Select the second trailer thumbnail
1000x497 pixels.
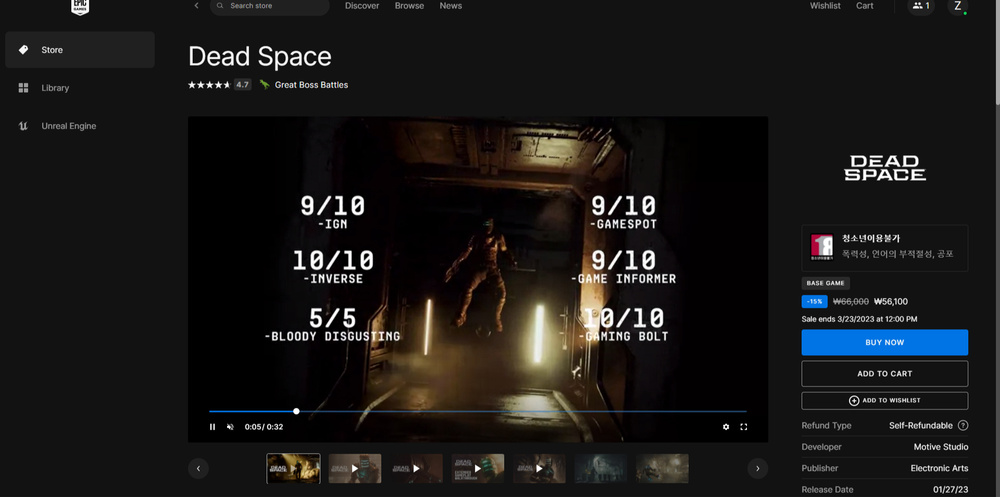(x=355, y=468)
